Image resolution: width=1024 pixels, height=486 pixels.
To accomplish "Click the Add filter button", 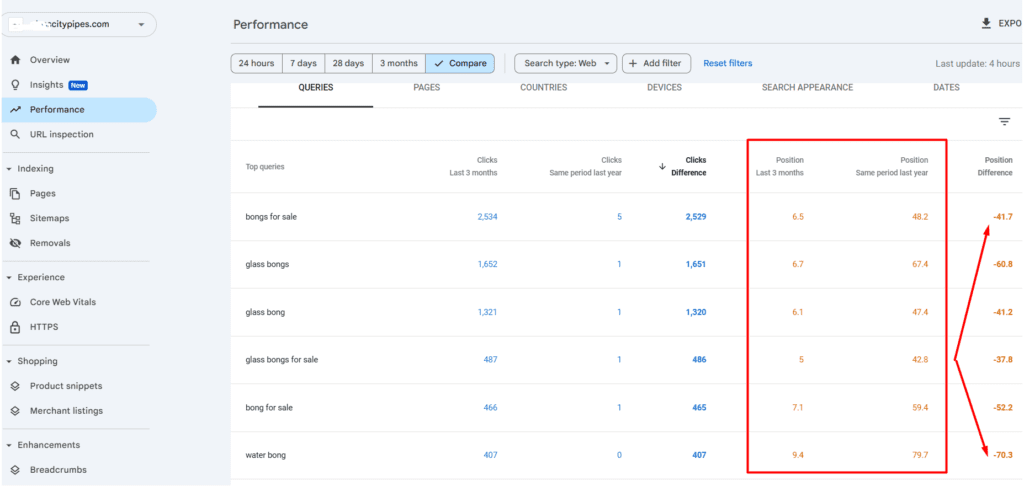I will (656, 64).
